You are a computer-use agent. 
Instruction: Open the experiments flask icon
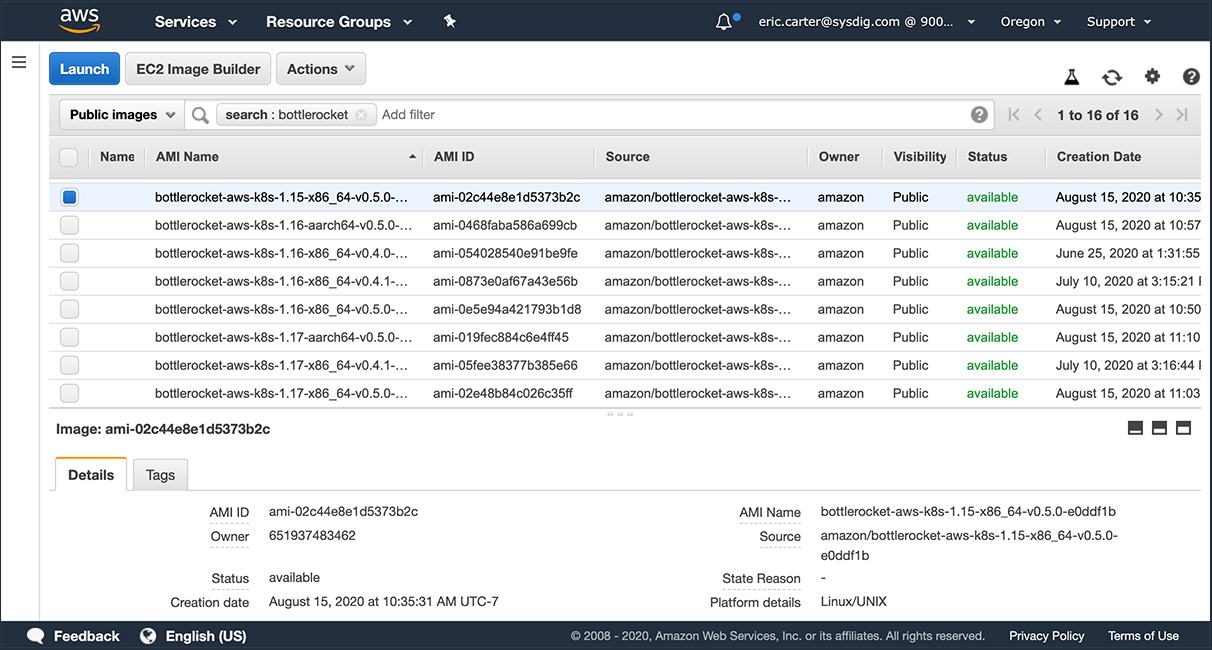pos(1072,76)
